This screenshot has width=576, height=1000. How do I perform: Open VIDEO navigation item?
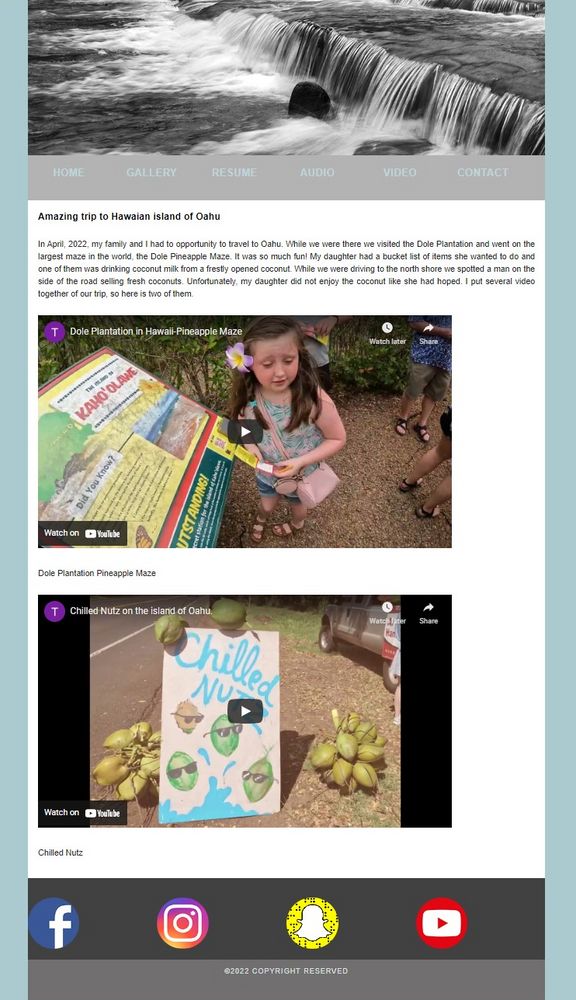tap(400, 172)
